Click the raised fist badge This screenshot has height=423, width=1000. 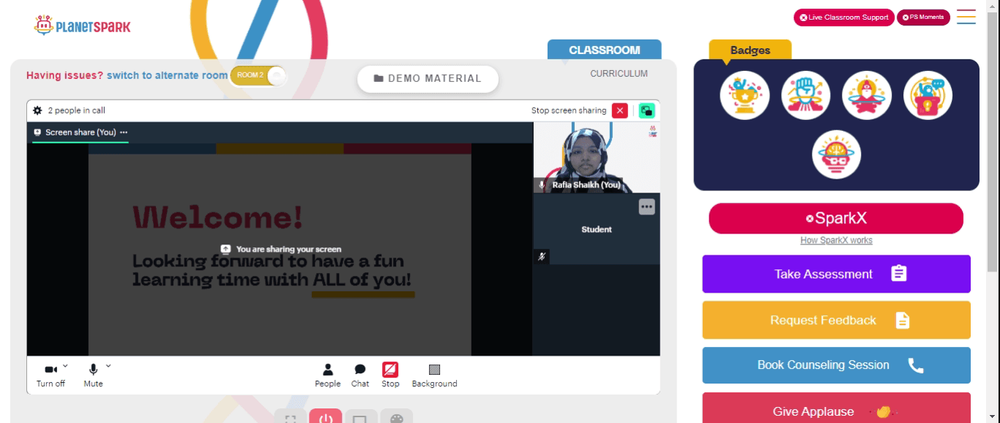[805, 95]
